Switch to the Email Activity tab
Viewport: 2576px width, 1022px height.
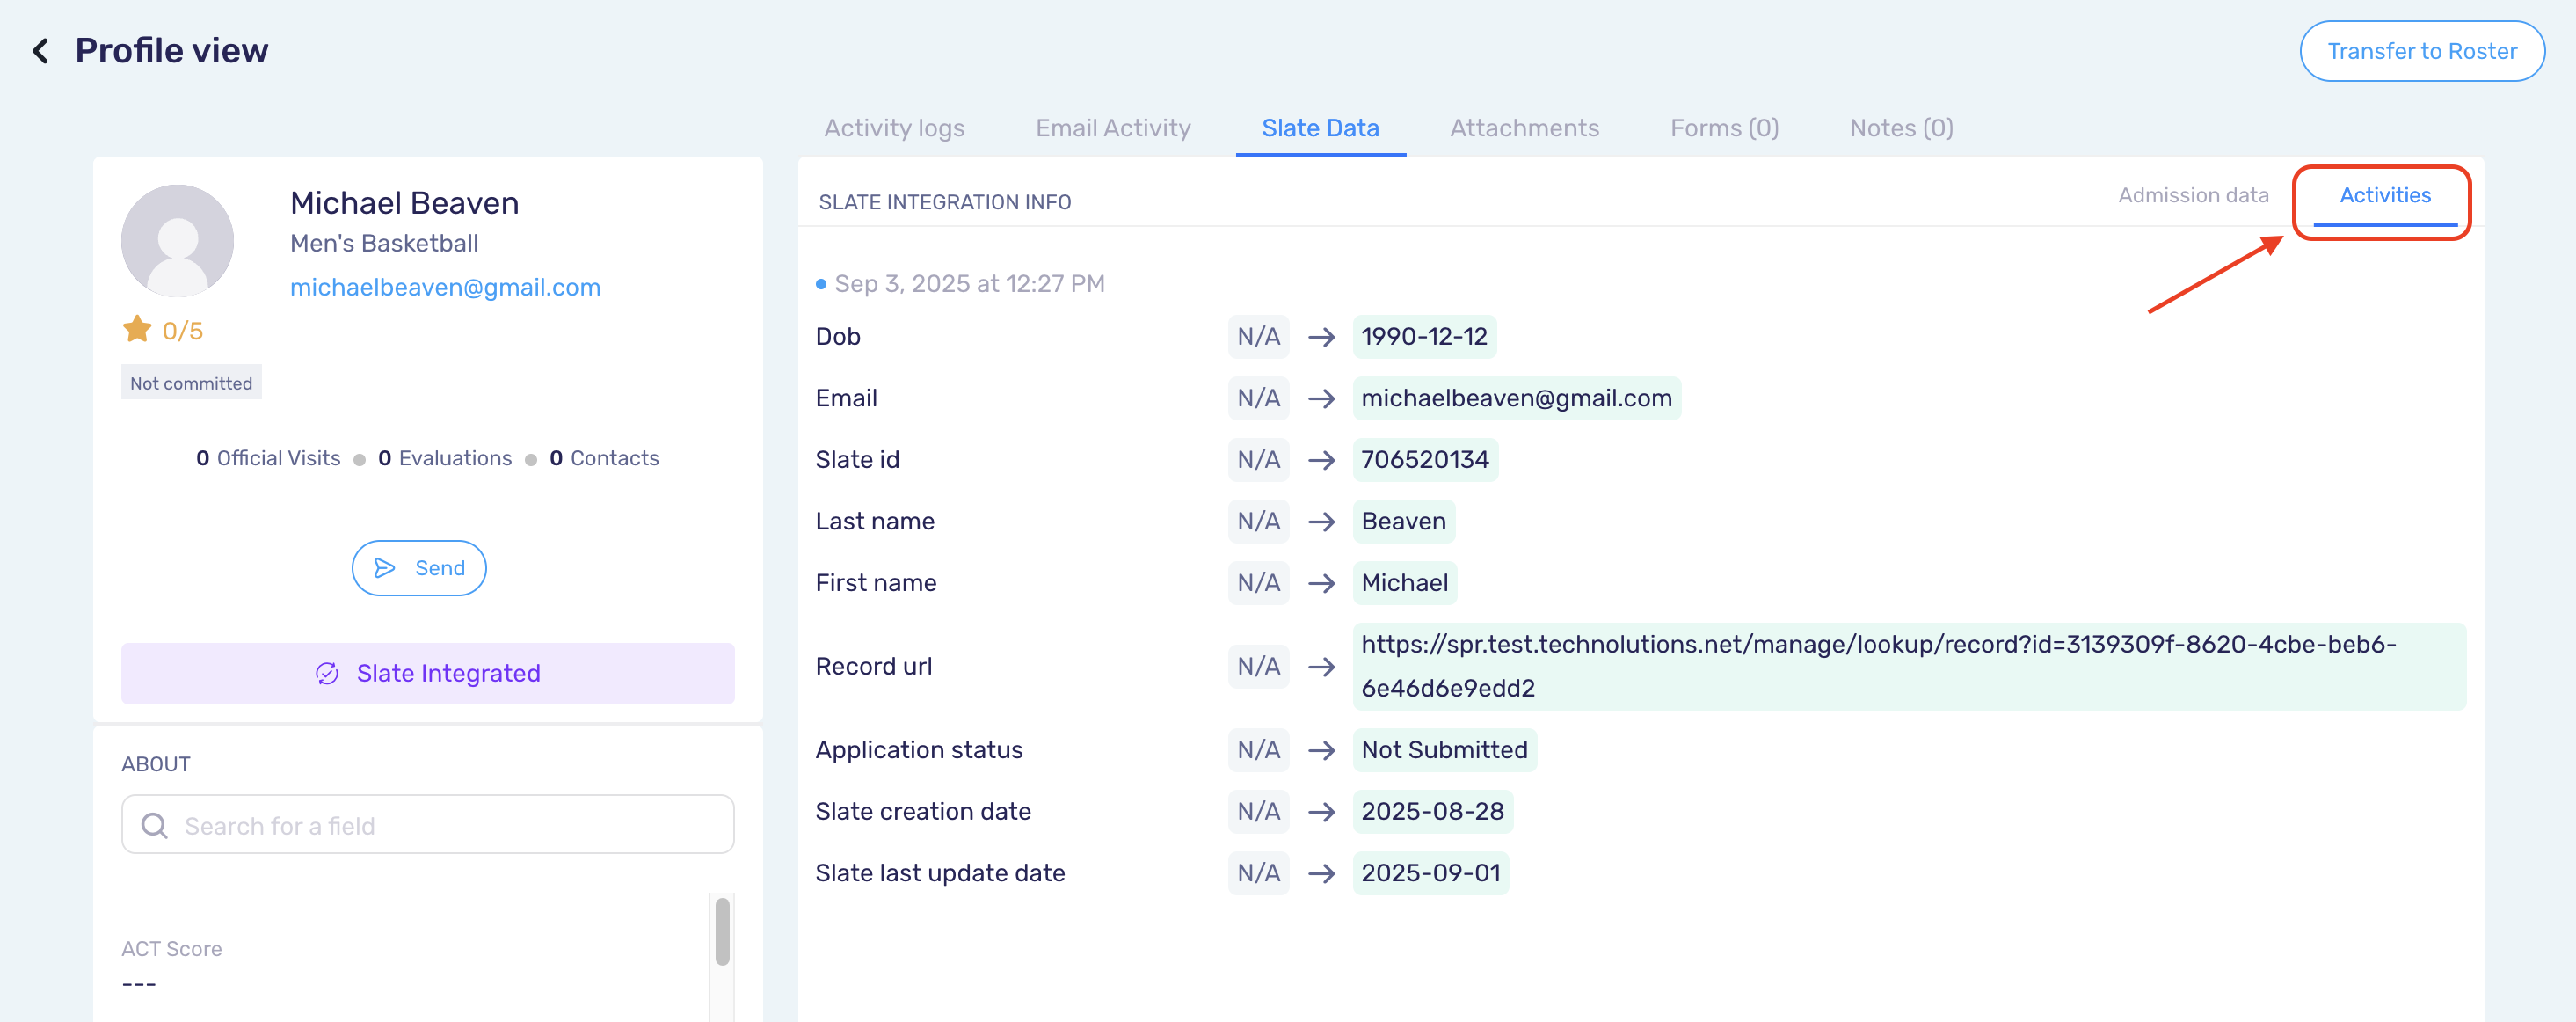[1112, 127]
